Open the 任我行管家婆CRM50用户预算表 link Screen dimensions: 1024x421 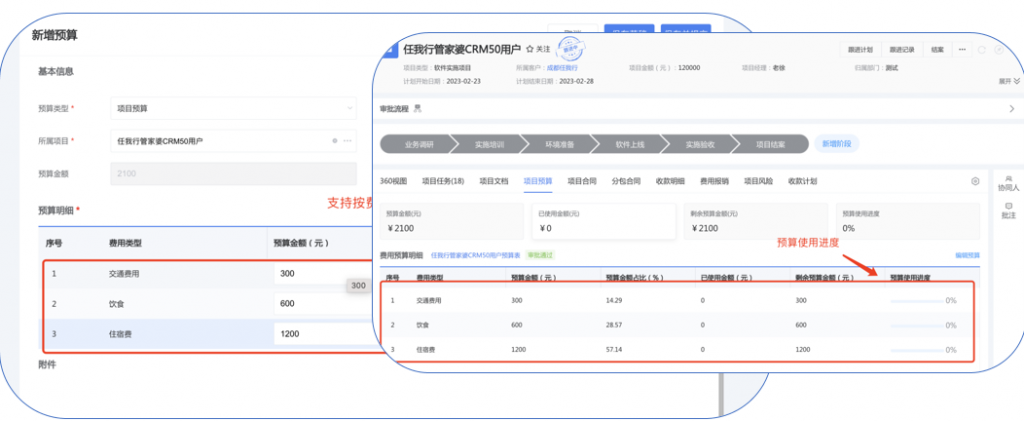coord(475,255)
